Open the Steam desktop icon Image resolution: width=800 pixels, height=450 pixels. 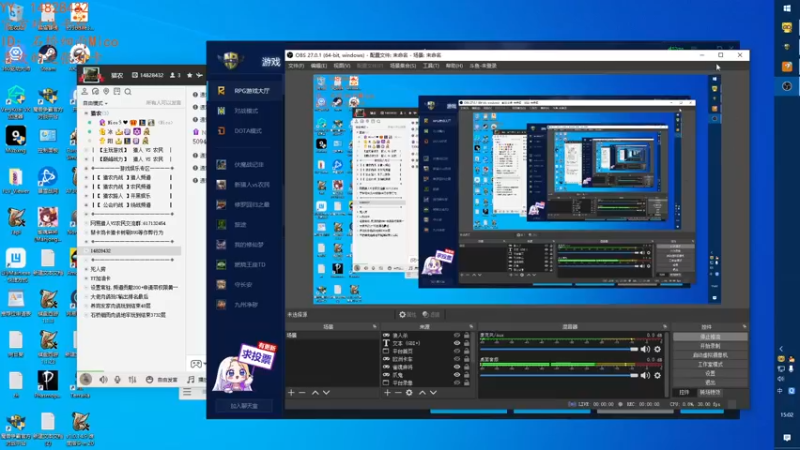(x=48, y=57)
